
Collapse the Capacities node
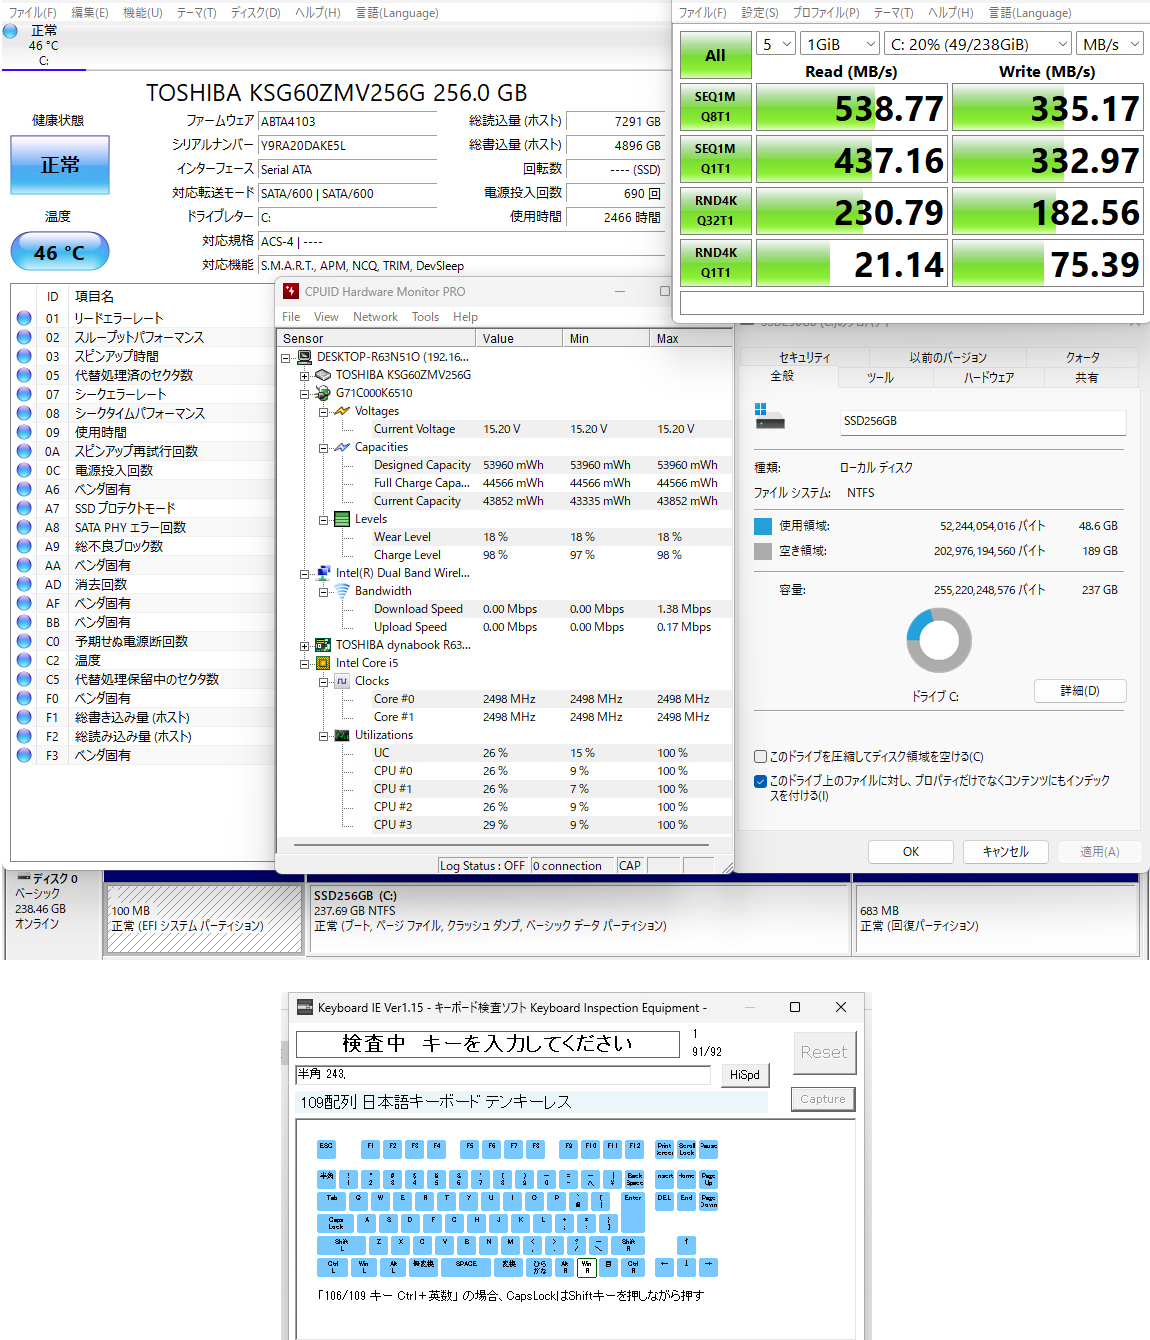[323, 448]
